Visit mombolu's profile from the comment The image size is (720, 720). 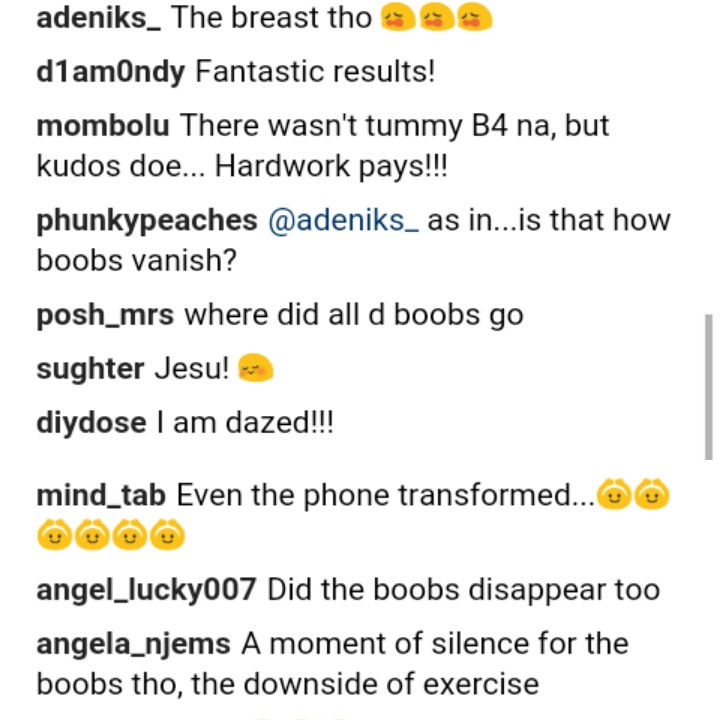tap(103, 125)
